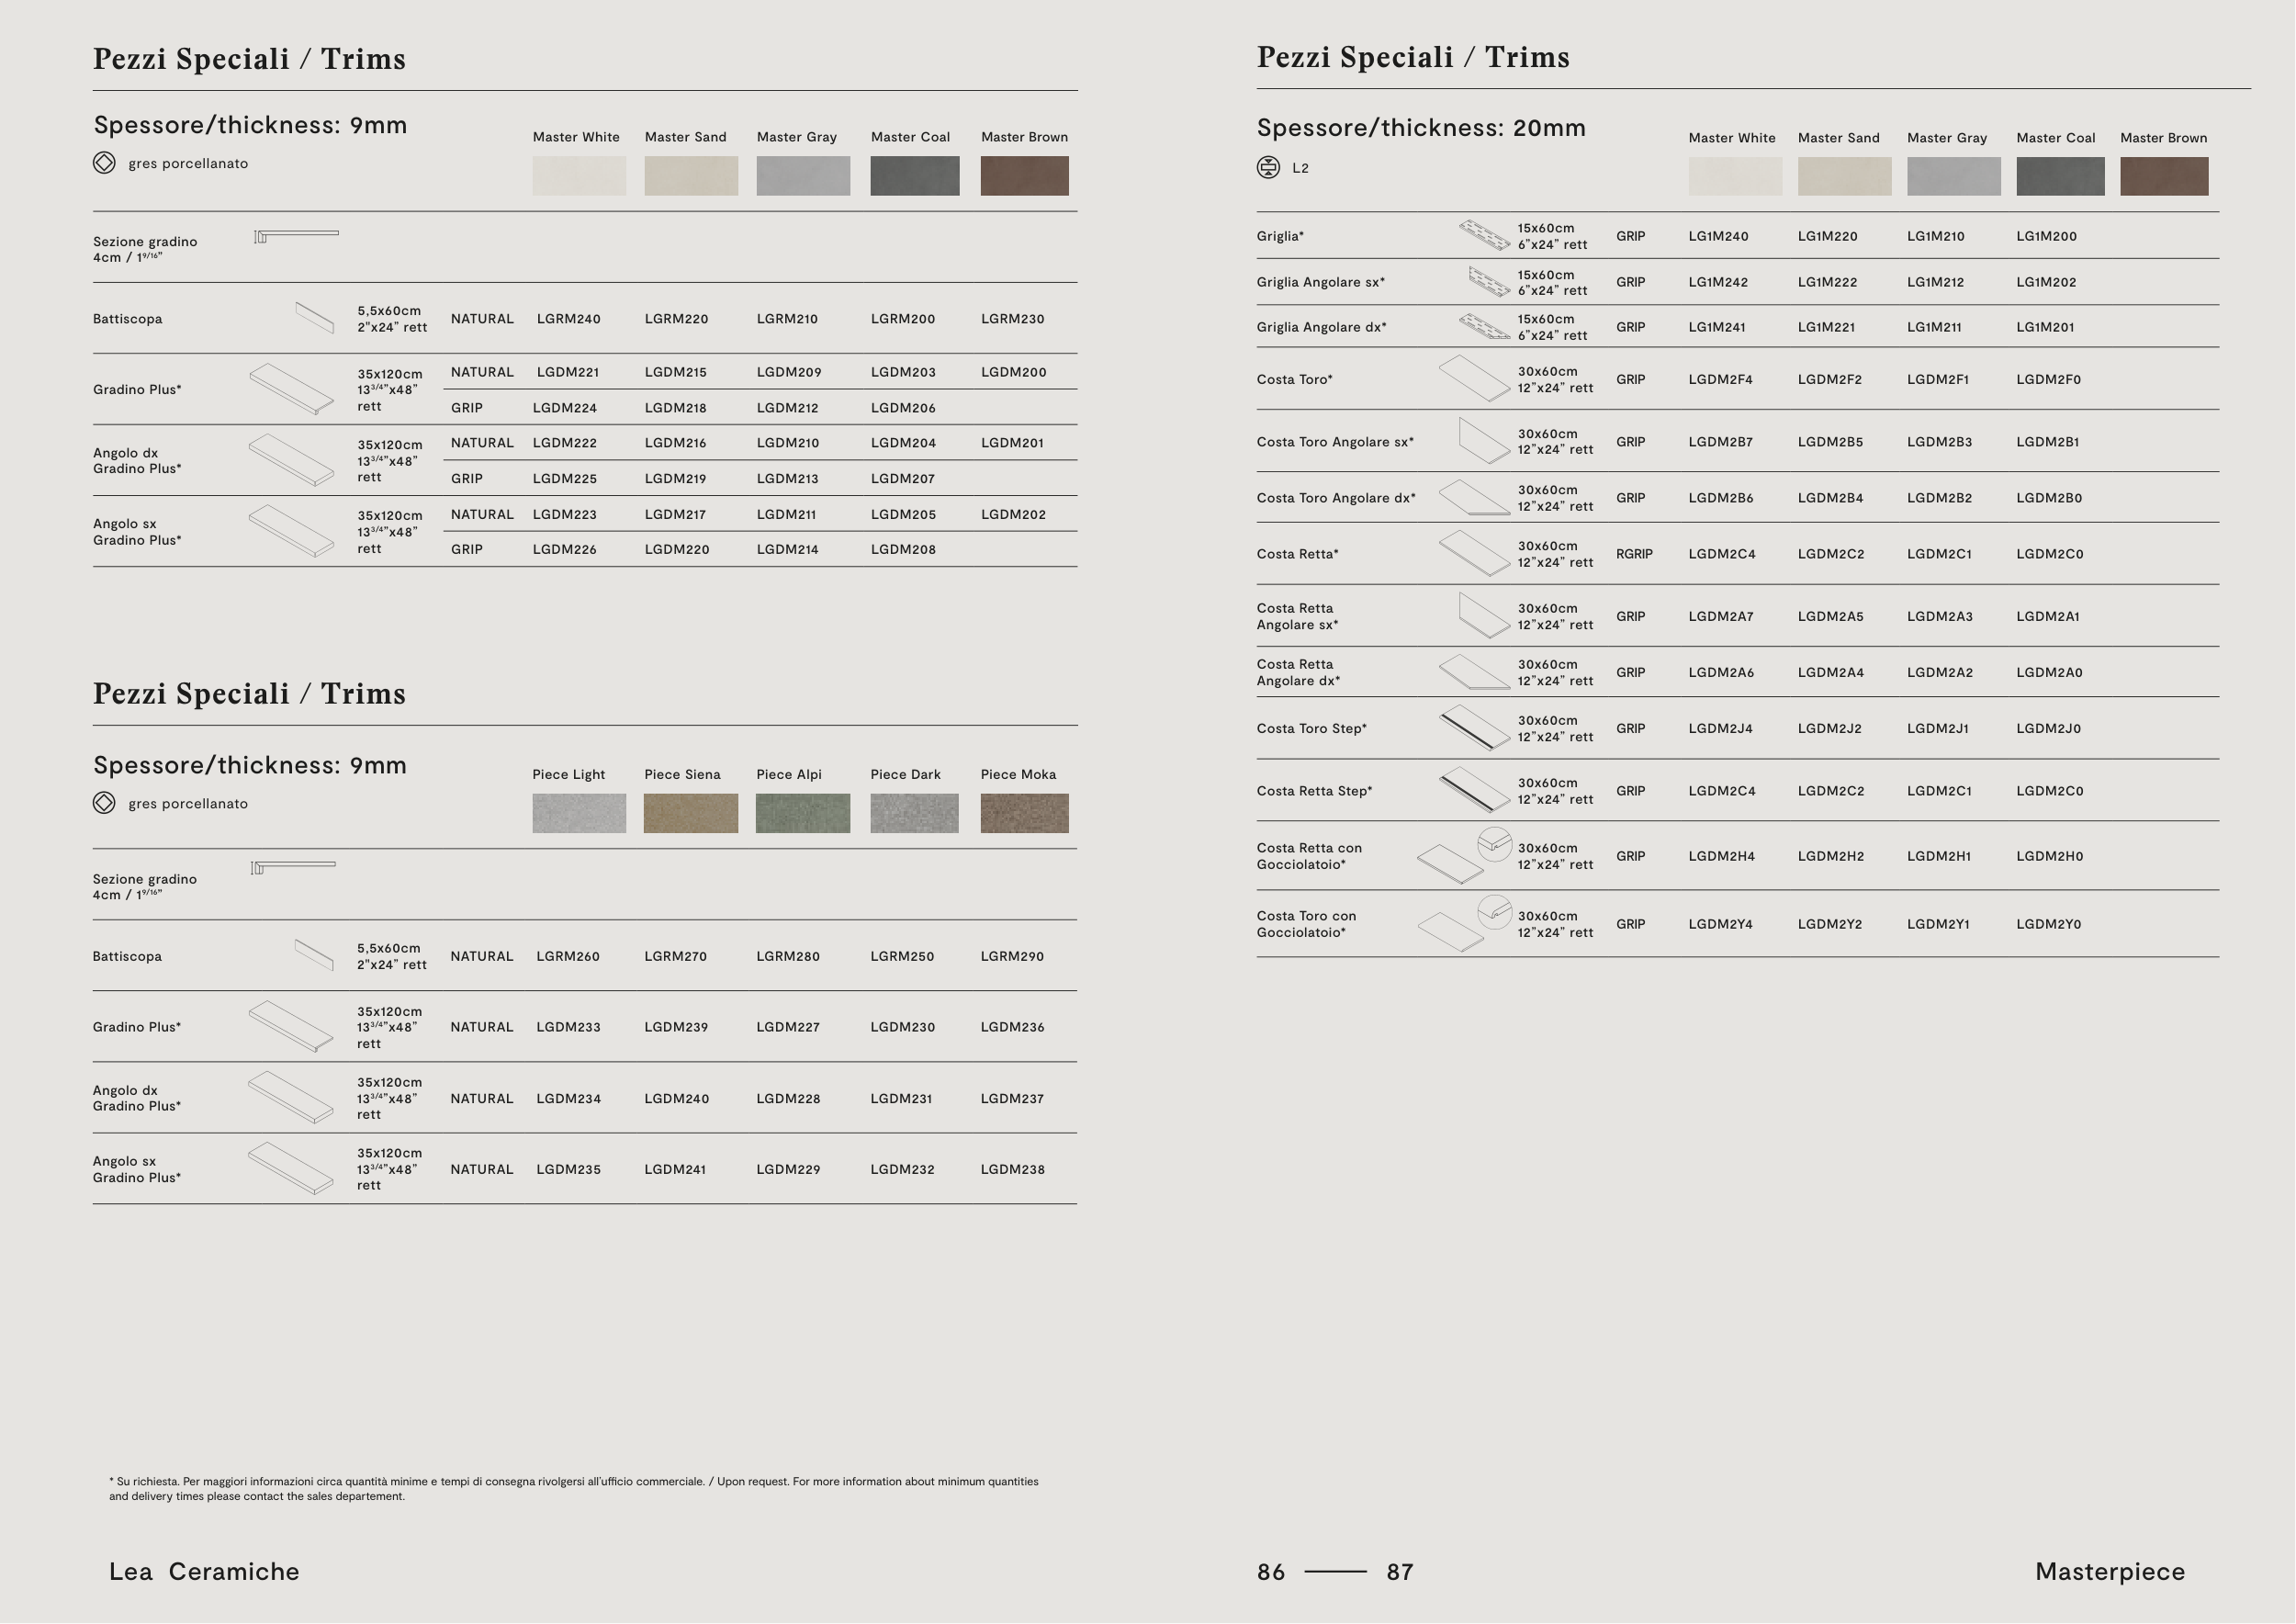
Task: Click the Costa Toro Step tile icon
Action: (1474, 729)
